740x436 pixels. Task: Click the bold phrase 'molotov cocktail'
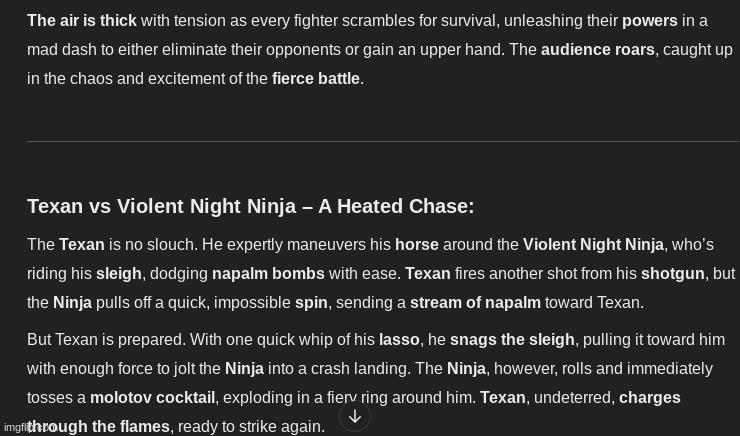click(152, 397)
